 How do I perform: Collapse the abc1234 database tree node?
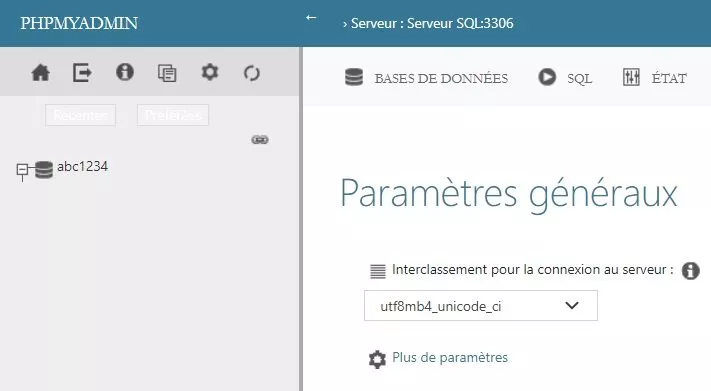pyautogui.click(x=22, y=170)
